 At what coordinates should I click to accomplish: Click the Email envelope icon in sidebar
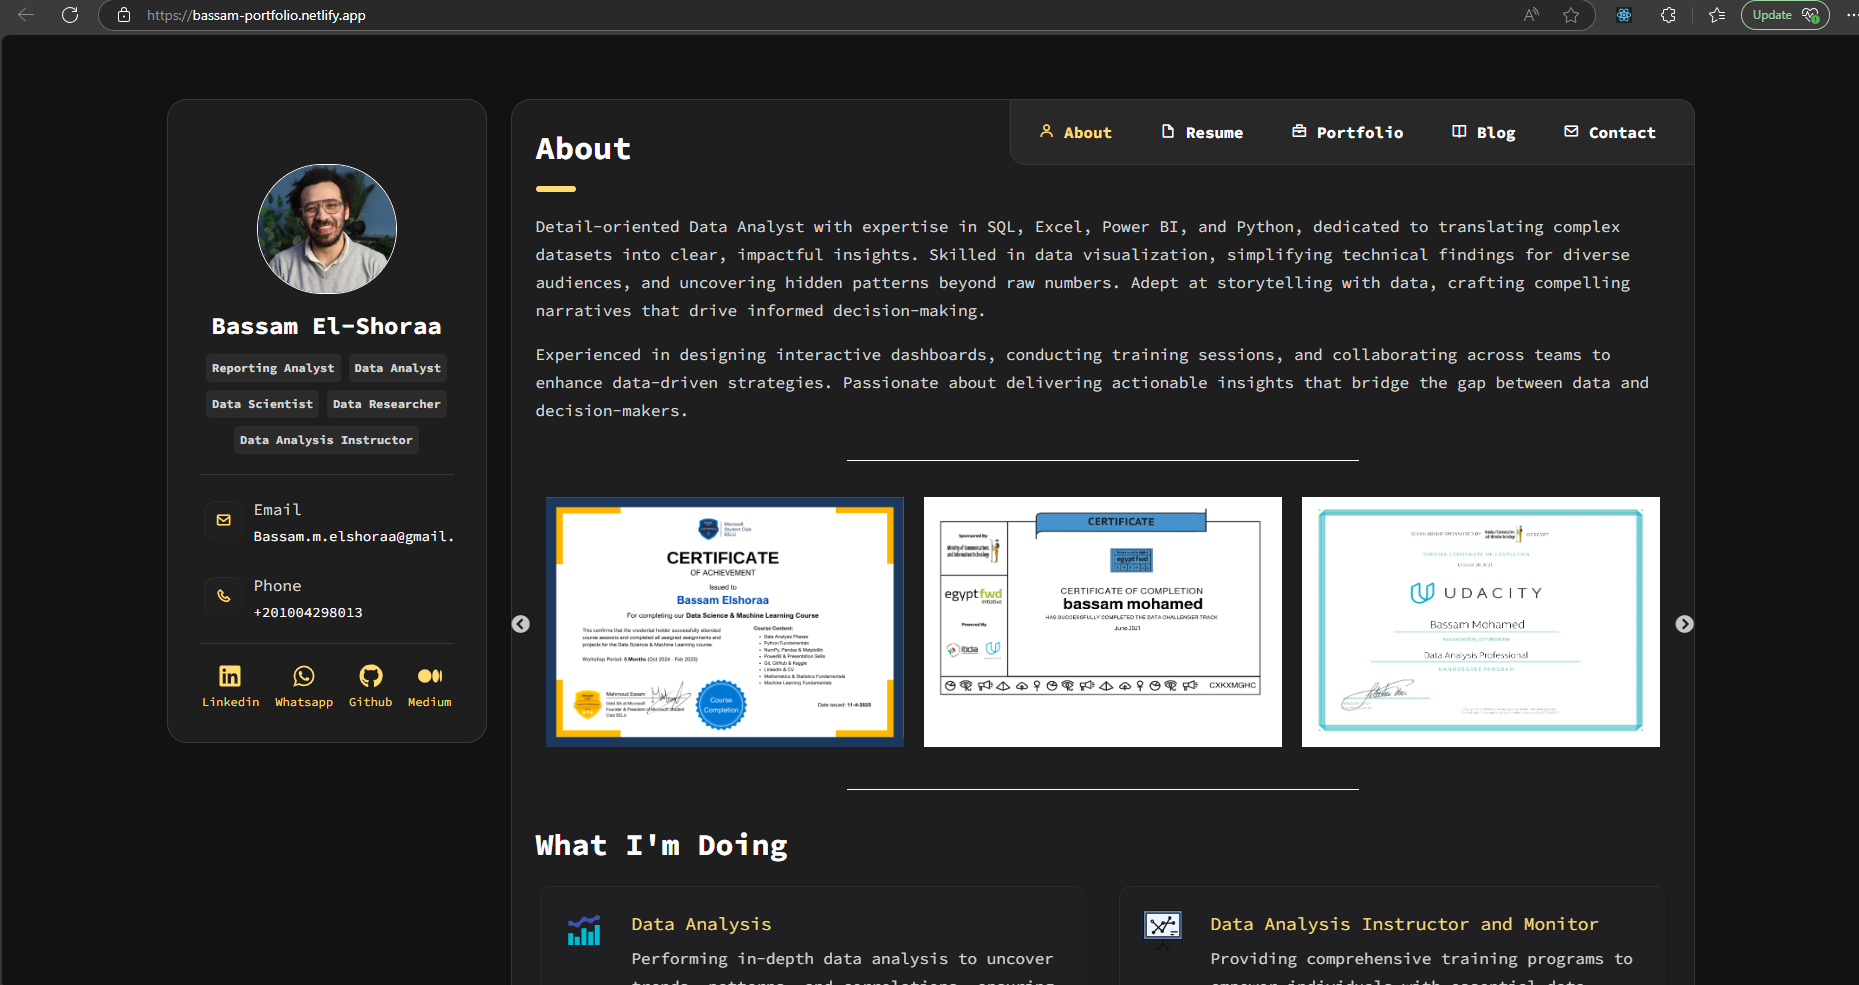coord(224,520)
